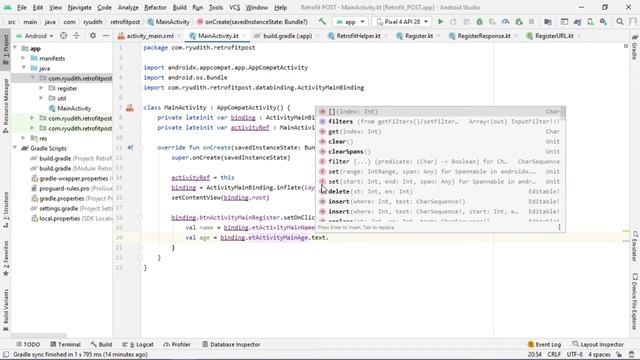Switch to build.gradle (app) tab

(287, 36)
